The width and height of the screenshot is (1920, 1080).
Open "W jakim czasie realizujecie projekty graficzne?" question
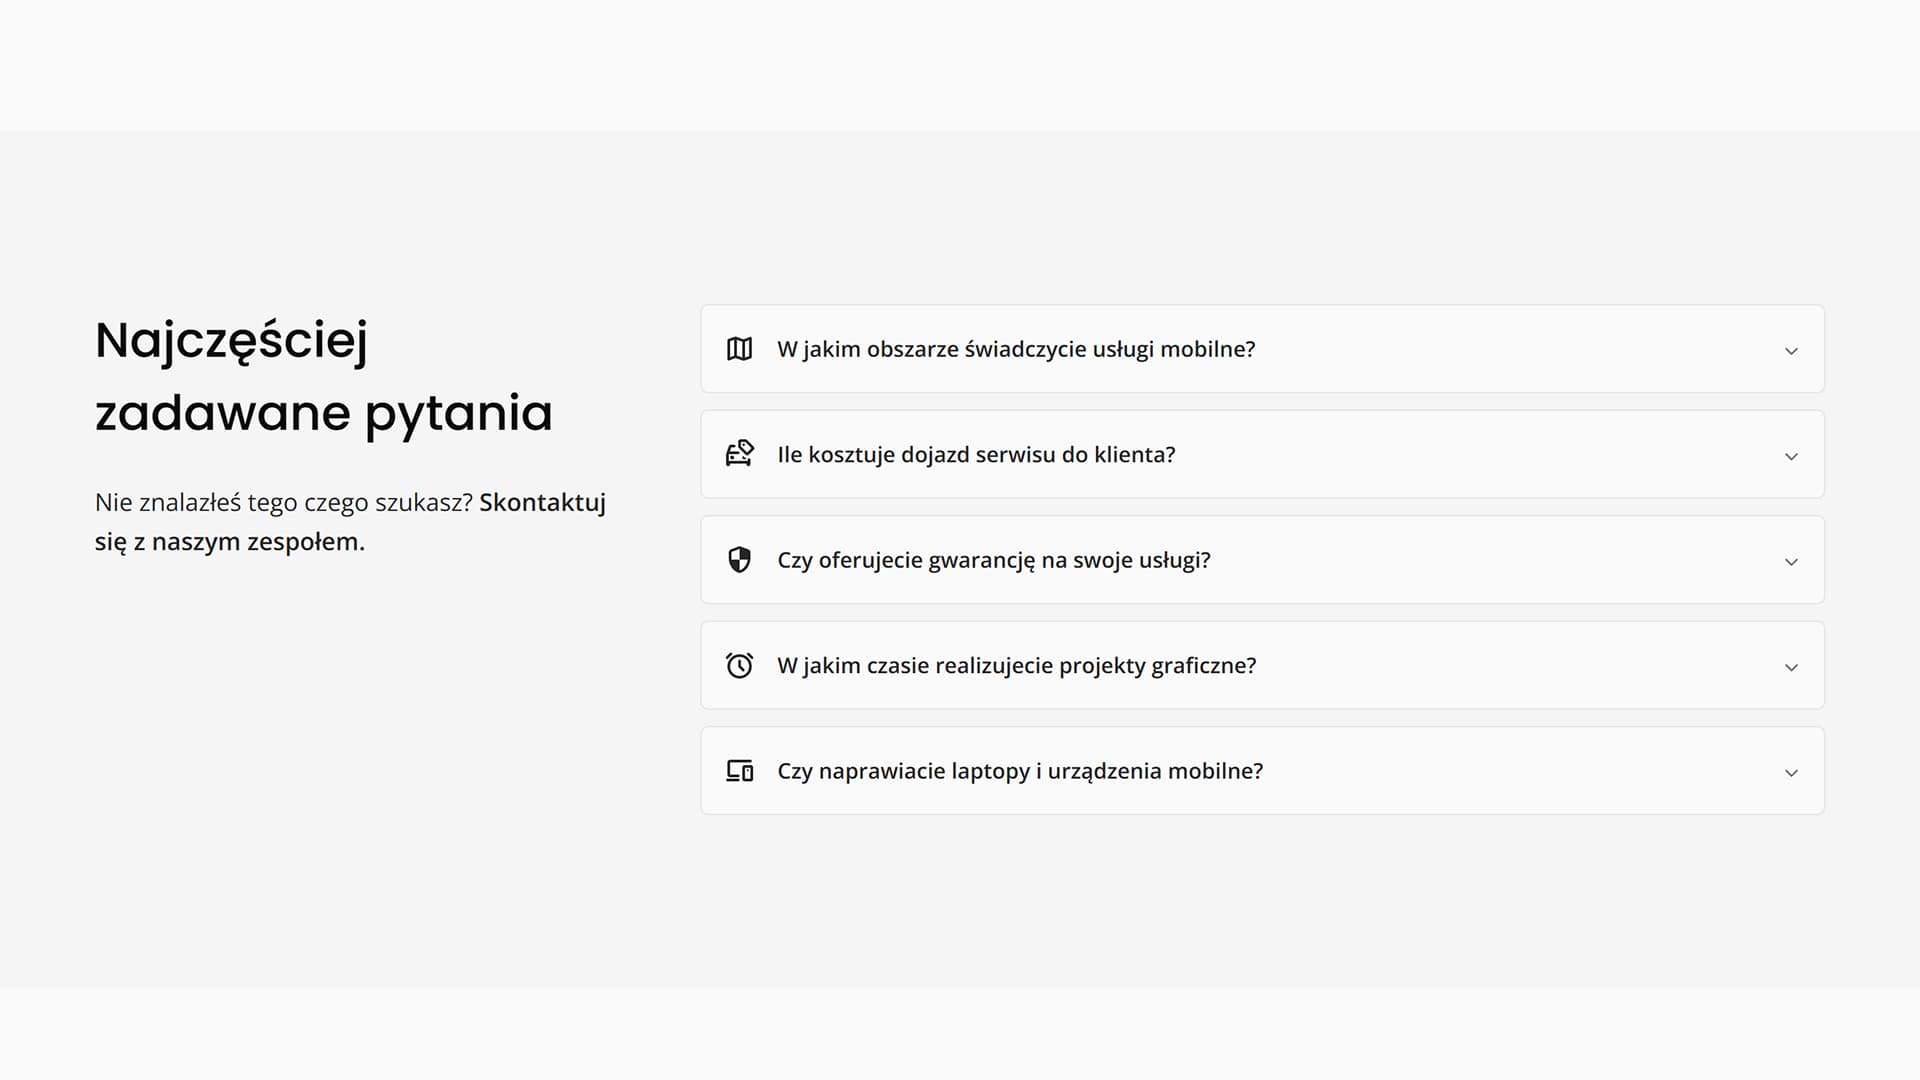coord(1016,665)
